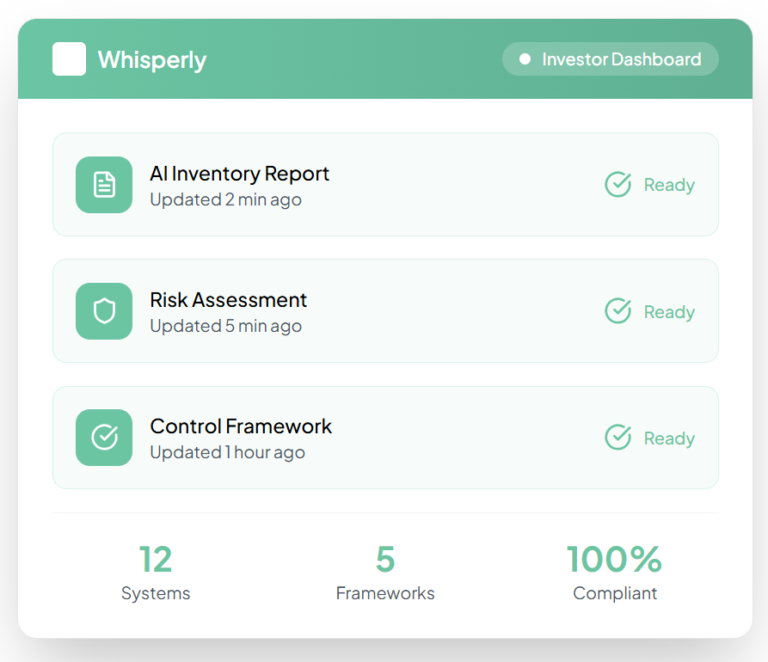This screenshot has height=662, width=768.
Task: Click the 100% Compliant statistic
Action: click(x=614, y=572)
